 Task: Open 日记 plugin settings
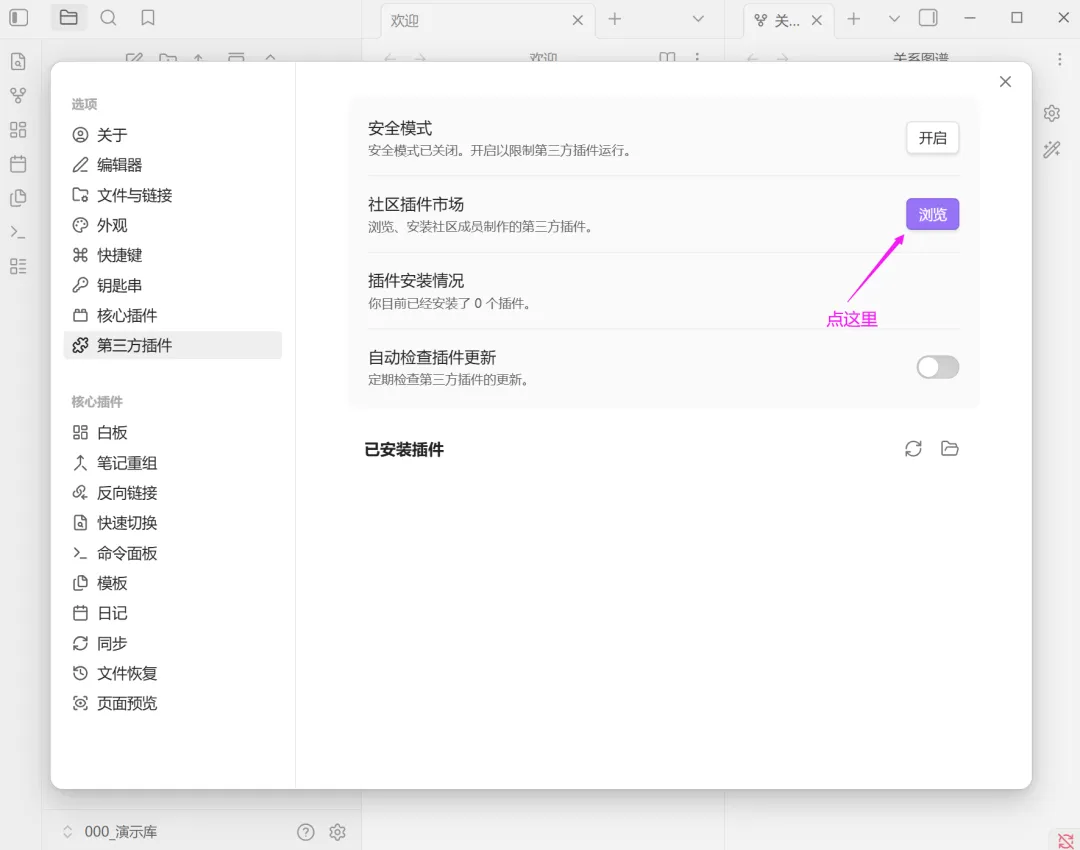click(172, 613)
